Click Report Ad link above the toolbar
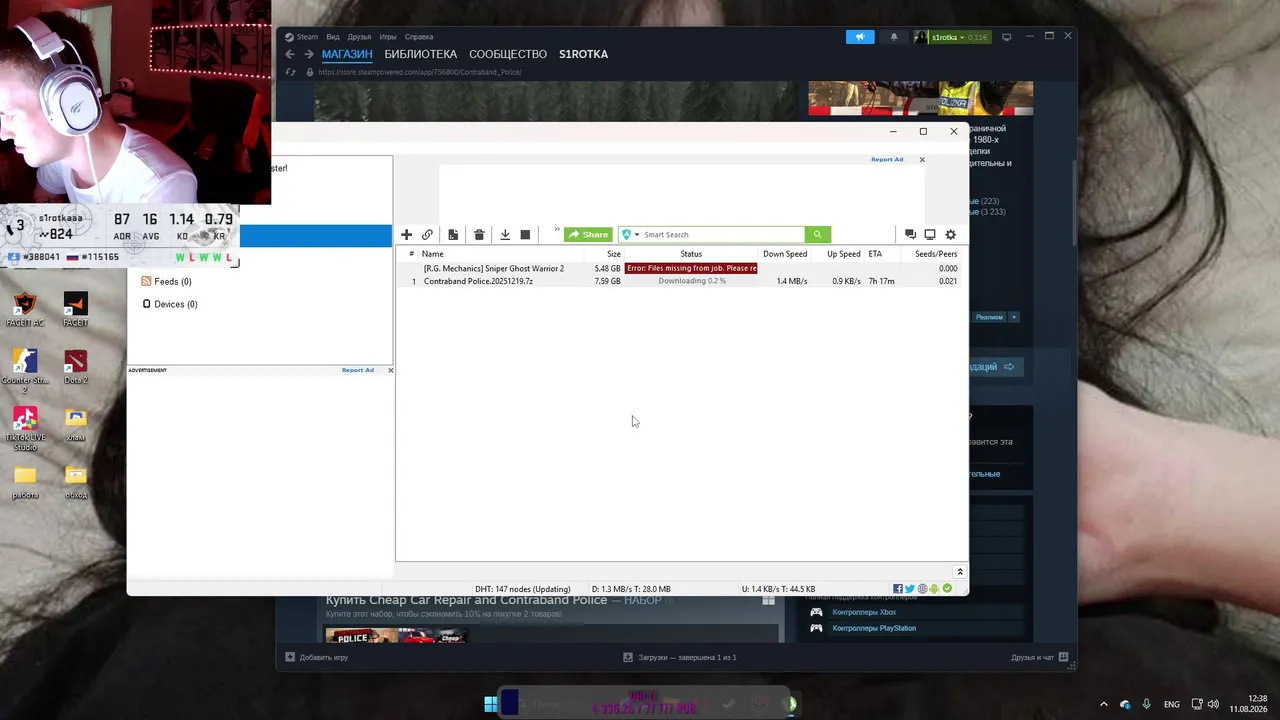Image resolution: width=1280 pixels, height=720 pixels. 887,159
